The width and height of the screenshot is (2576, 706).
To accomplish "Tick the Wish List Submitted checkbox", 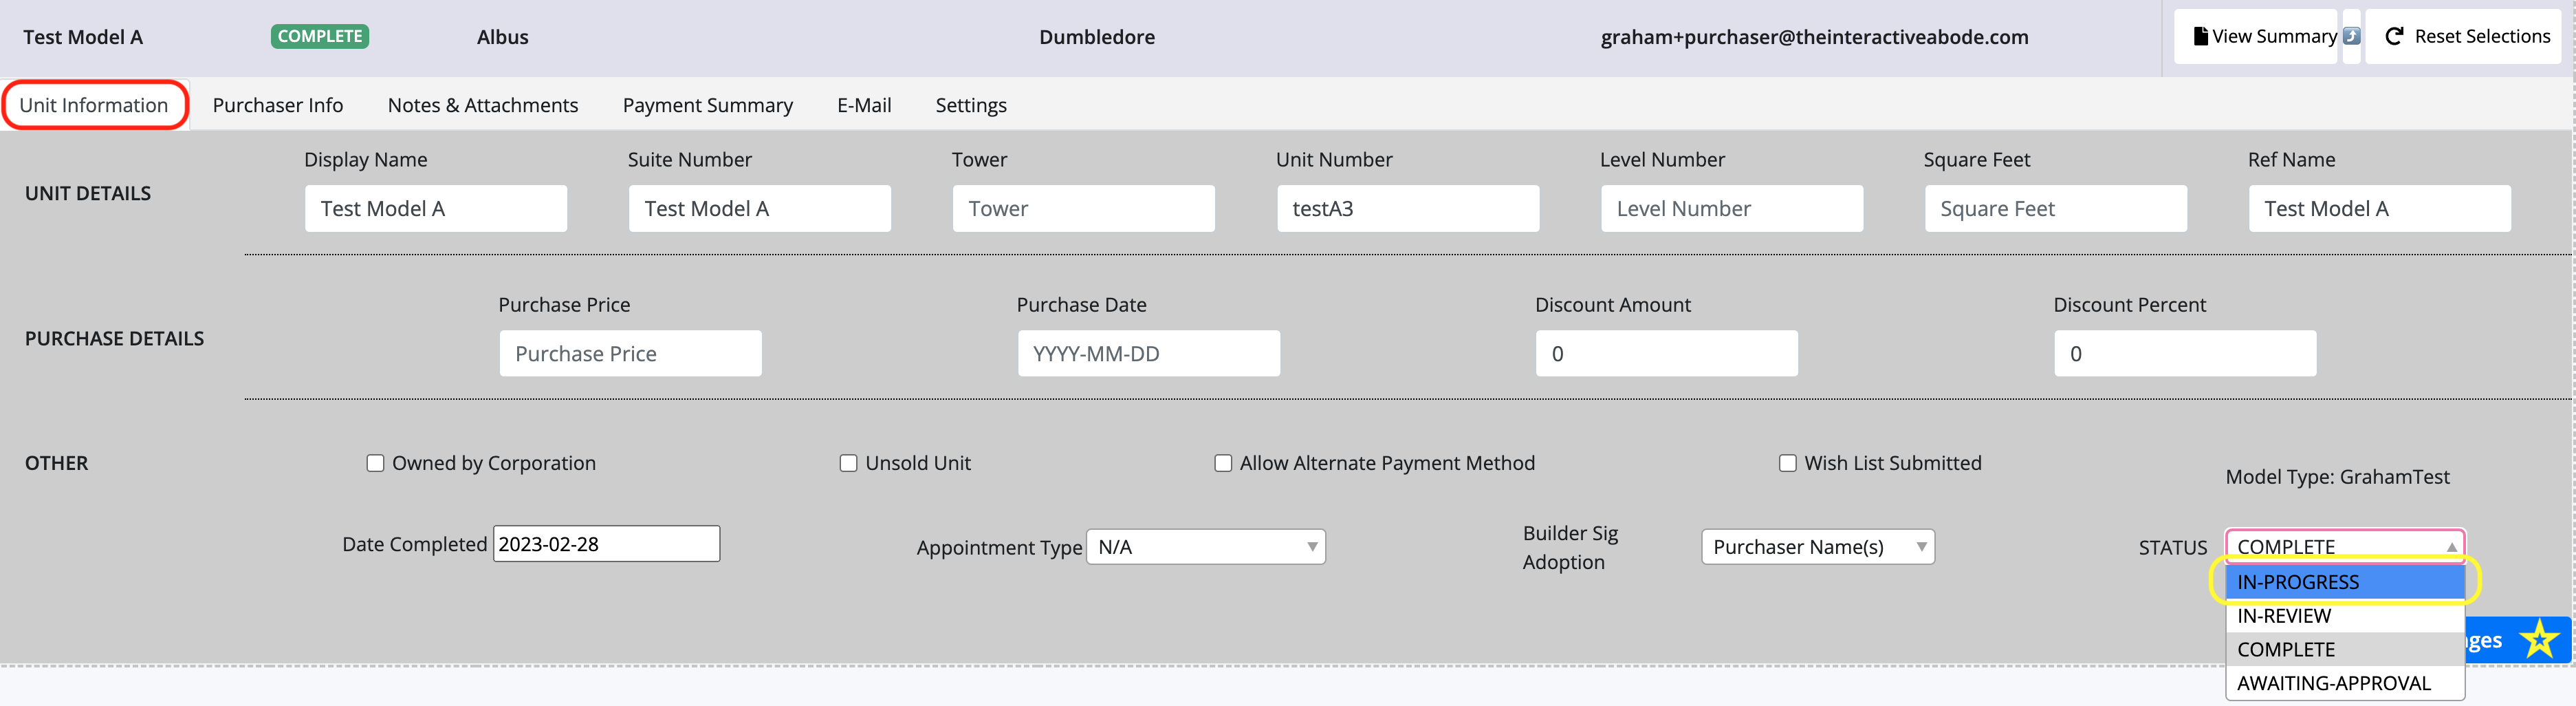I will 1788,463.
